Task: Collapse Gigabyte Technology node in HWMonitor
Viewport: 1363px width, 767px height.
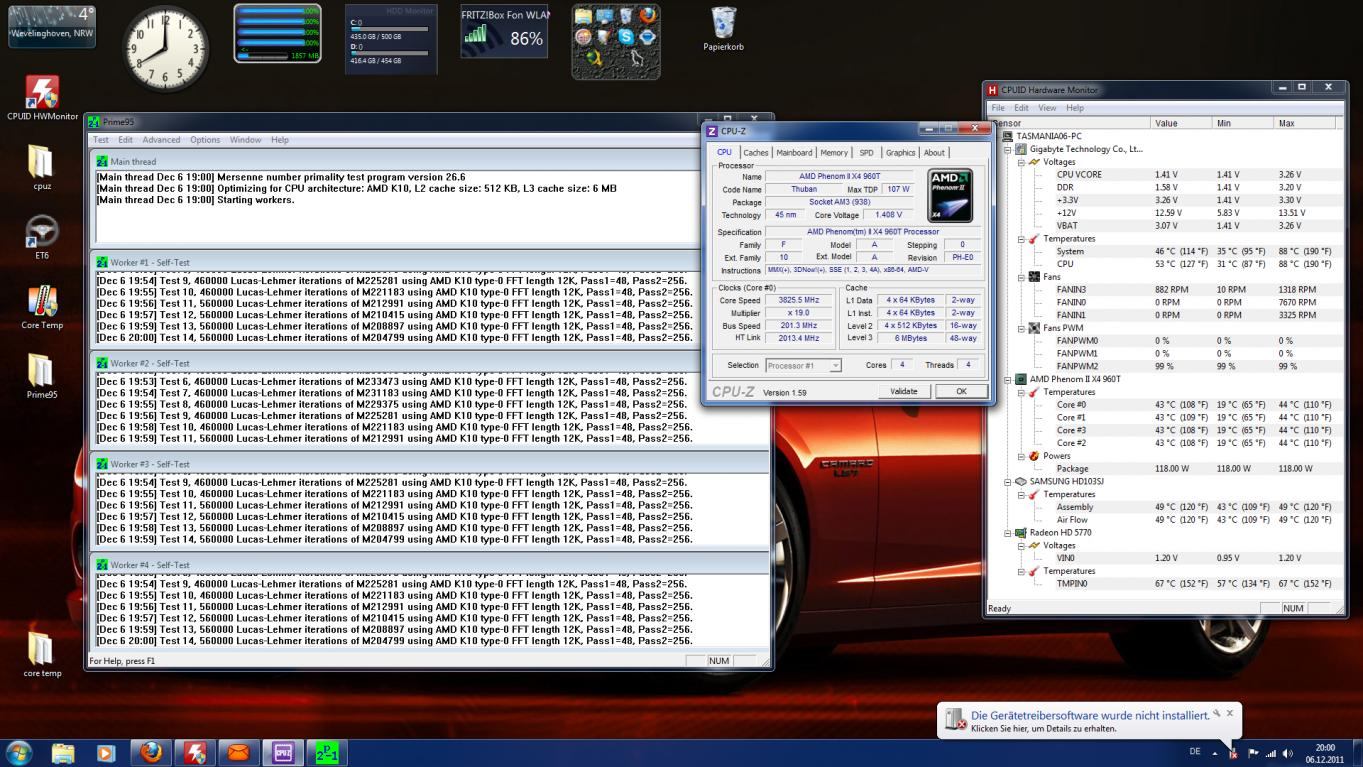Action: [x=1008, y=149]
